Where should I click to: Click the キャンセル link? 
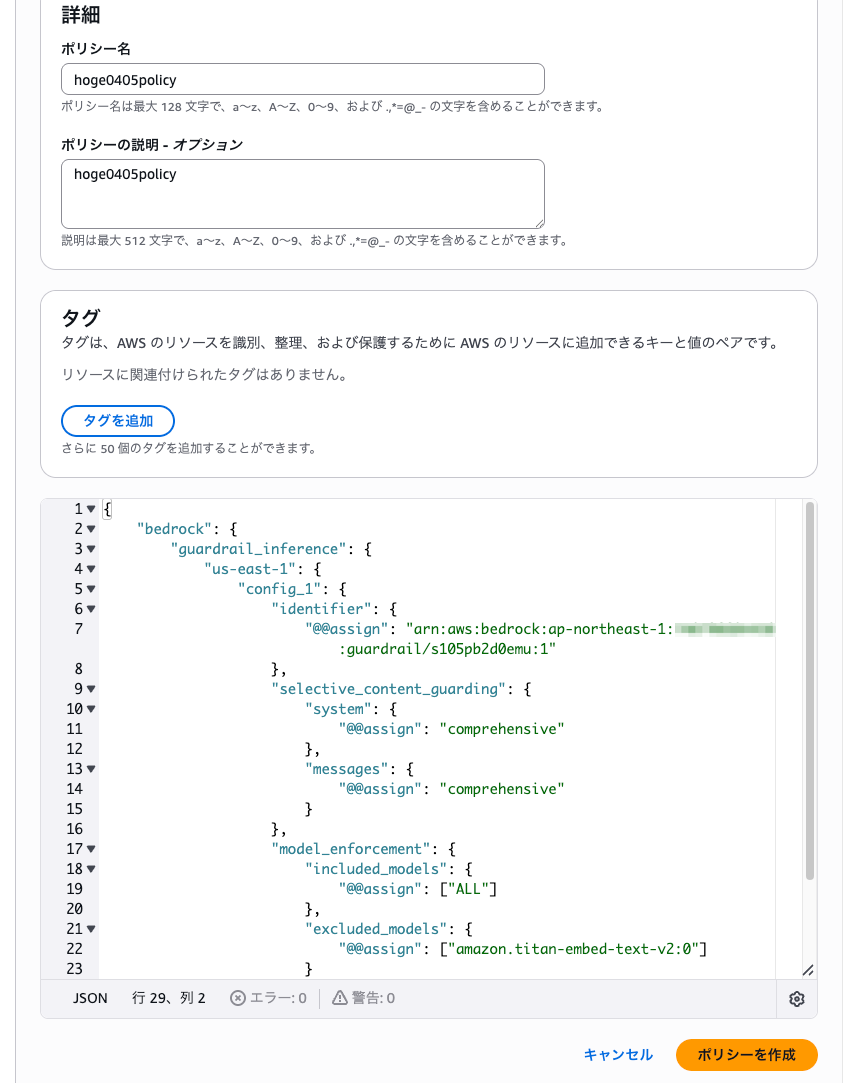[x=618, y=1055]
